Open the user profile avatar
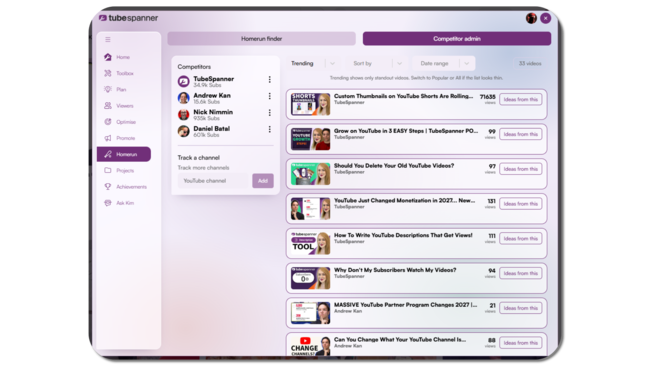Image resolution: width=650 pixels, height=366 pixels. [x=531, y=18]
